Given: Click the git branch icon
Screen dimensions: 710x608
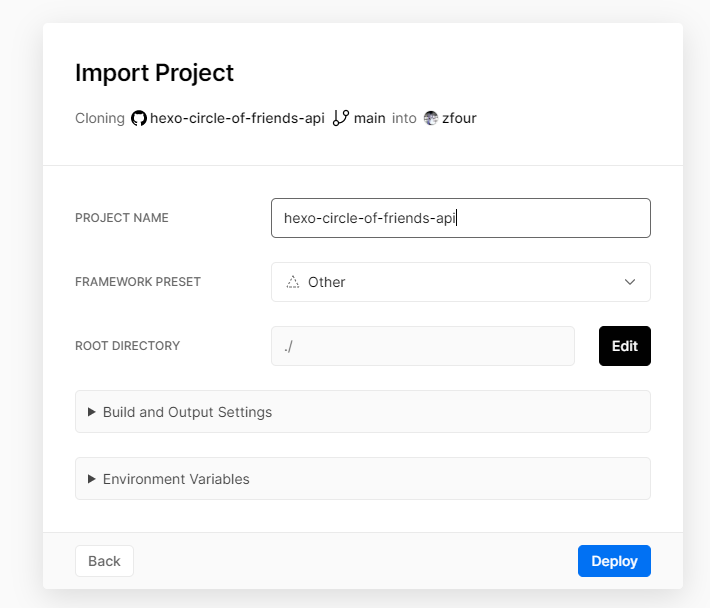Looking at the screenshot, I should [x=341, y=118].
